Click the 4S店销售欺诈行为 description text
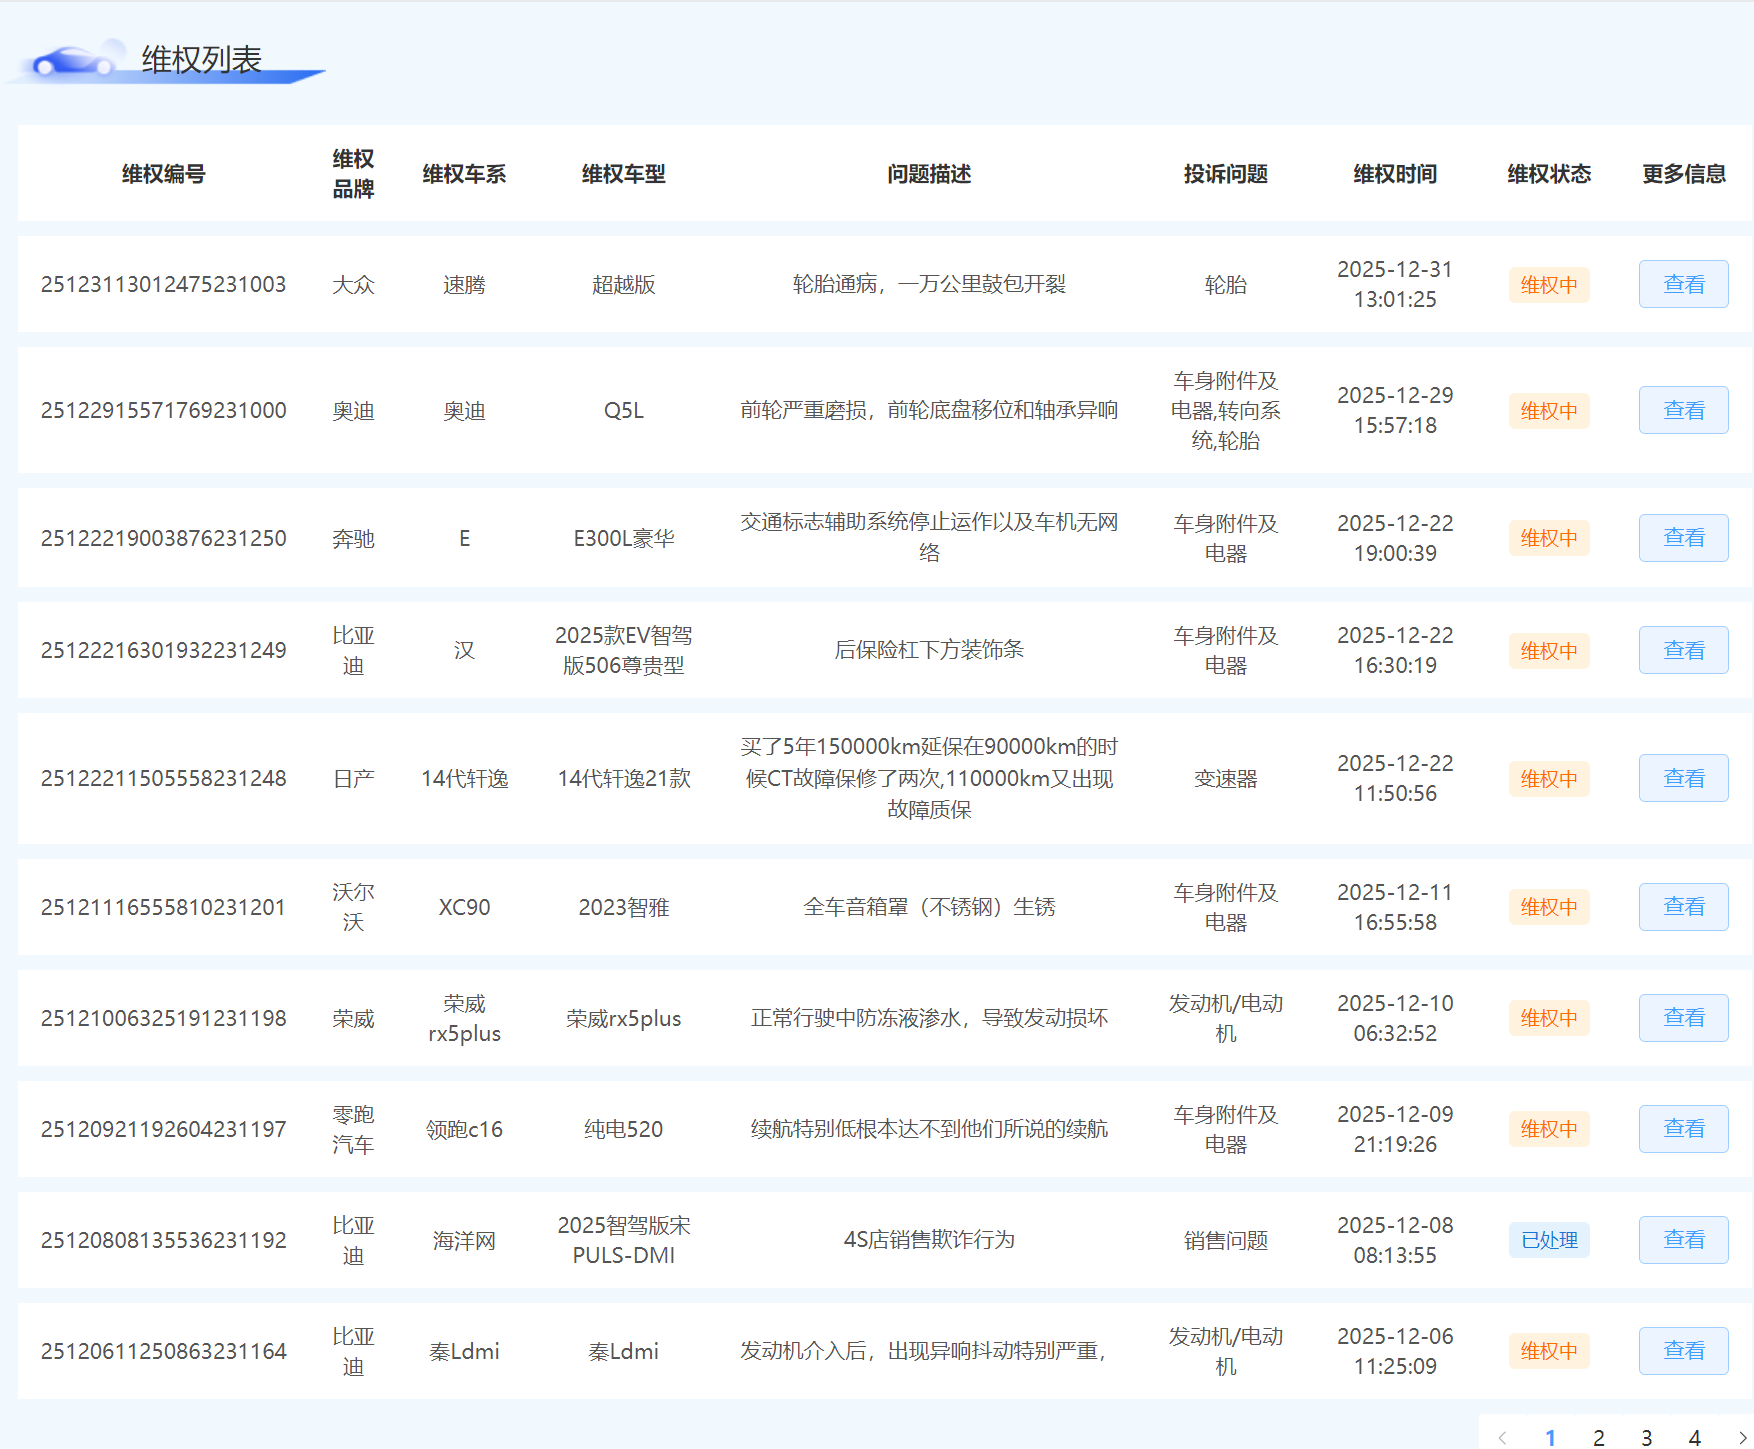Screen dimensions: 1754x1449 click(928, 1240)
